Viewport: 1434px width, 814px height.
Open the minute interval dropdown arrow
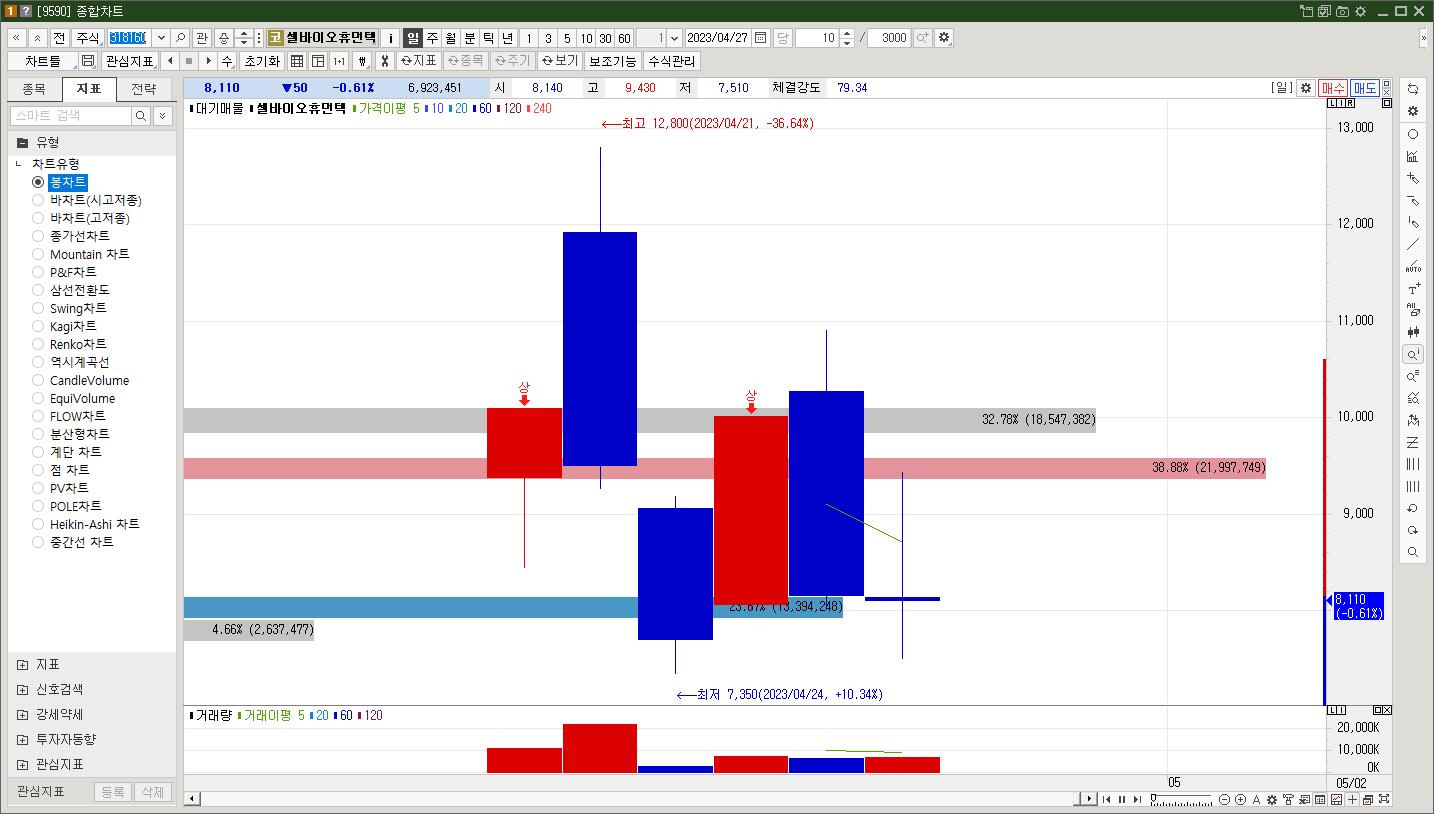[x=674, y=38]
